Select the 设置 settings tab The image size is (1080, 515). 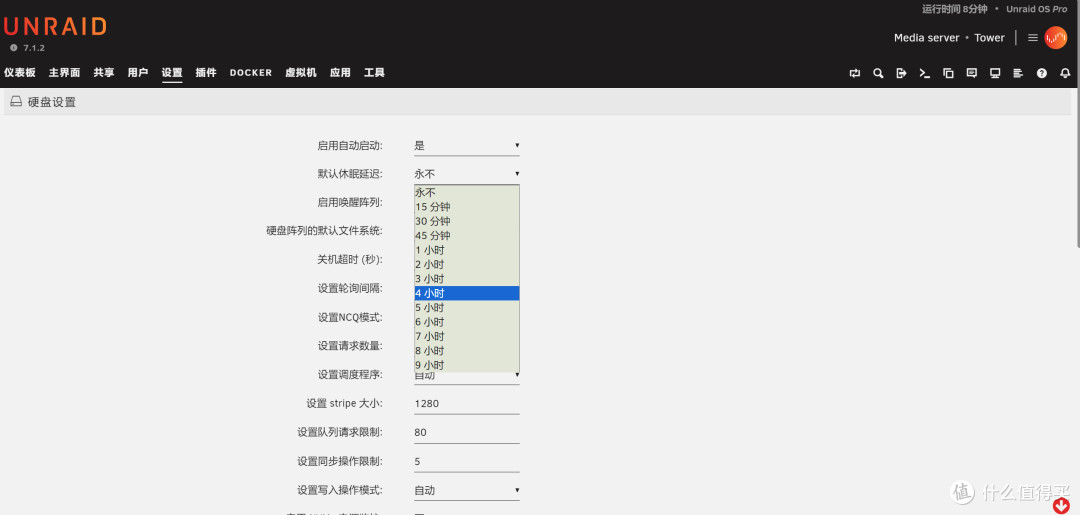172,72
